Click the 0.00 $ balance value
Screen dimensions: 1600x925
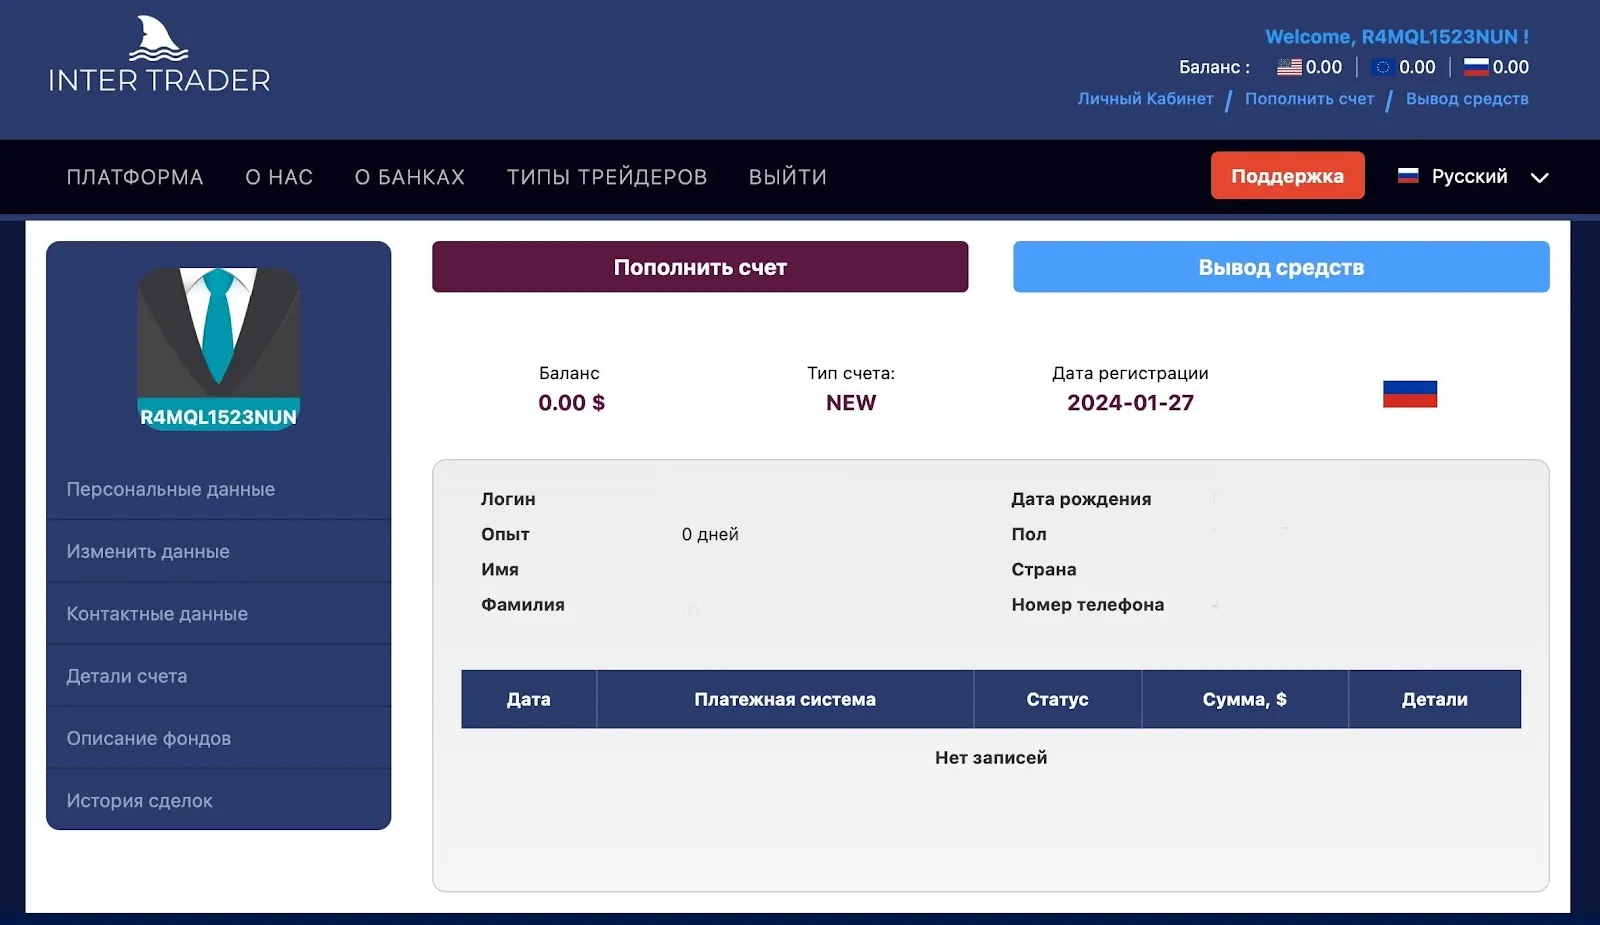[571, 403]
